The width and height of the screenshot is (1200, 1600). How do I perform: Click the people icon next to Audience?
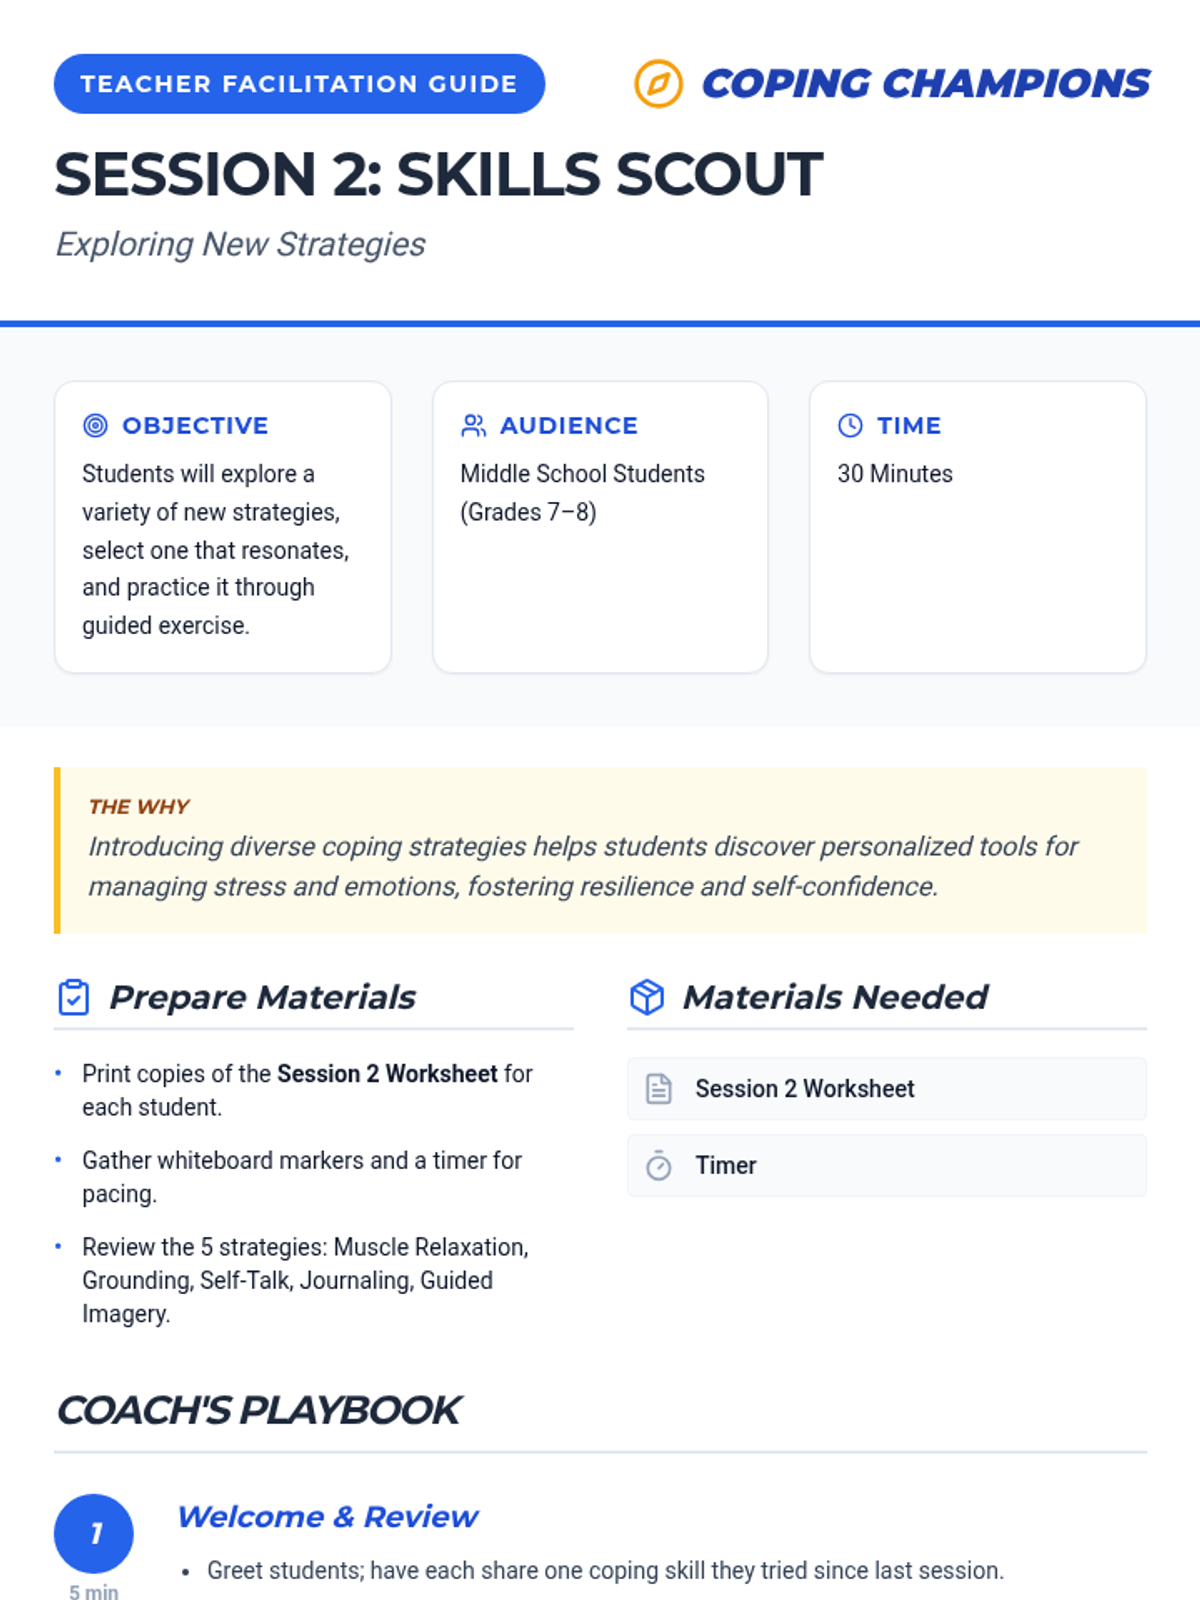click(x=473, y=426)
